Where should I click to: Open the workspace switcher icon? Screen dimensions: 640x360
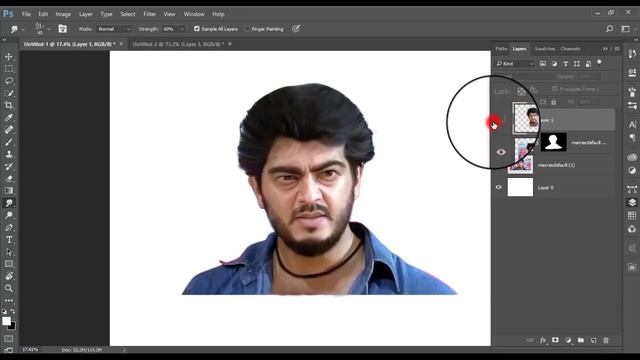625,29
